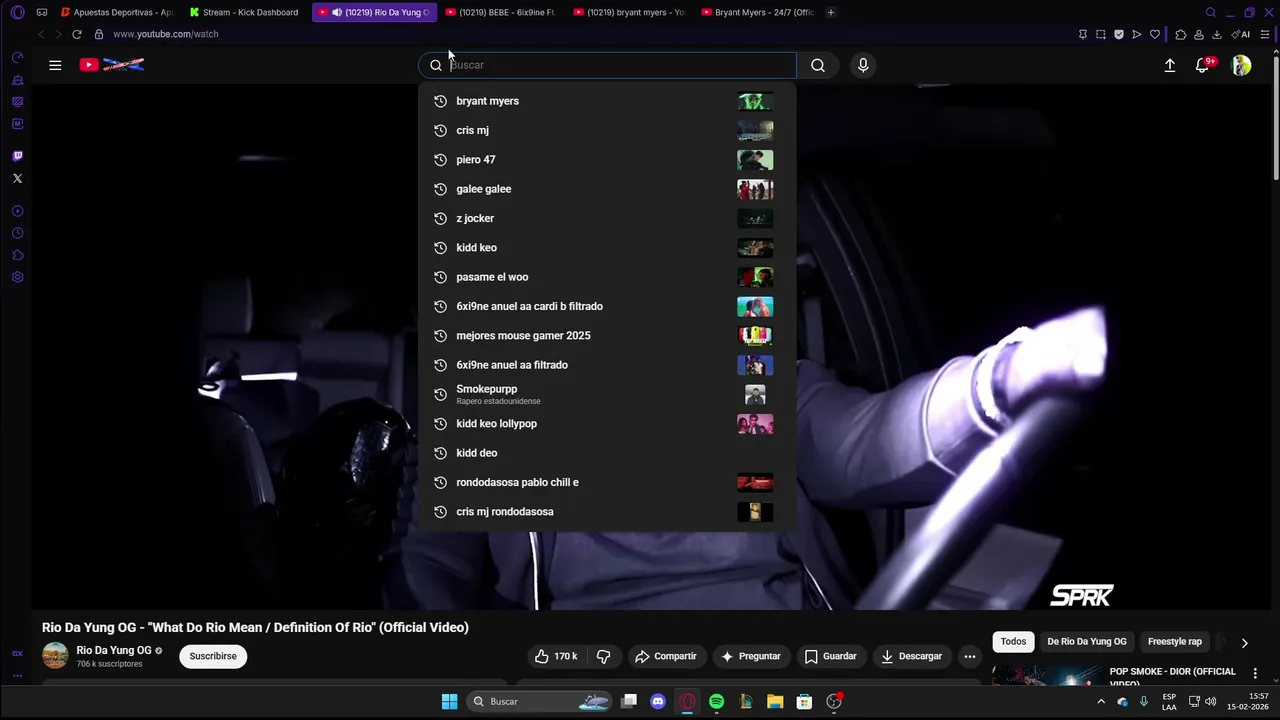Open options for Pop Smoke Dior video
Image resolution: width=1280 pixels, height=720 pixels.
[x=1255, y=674]
